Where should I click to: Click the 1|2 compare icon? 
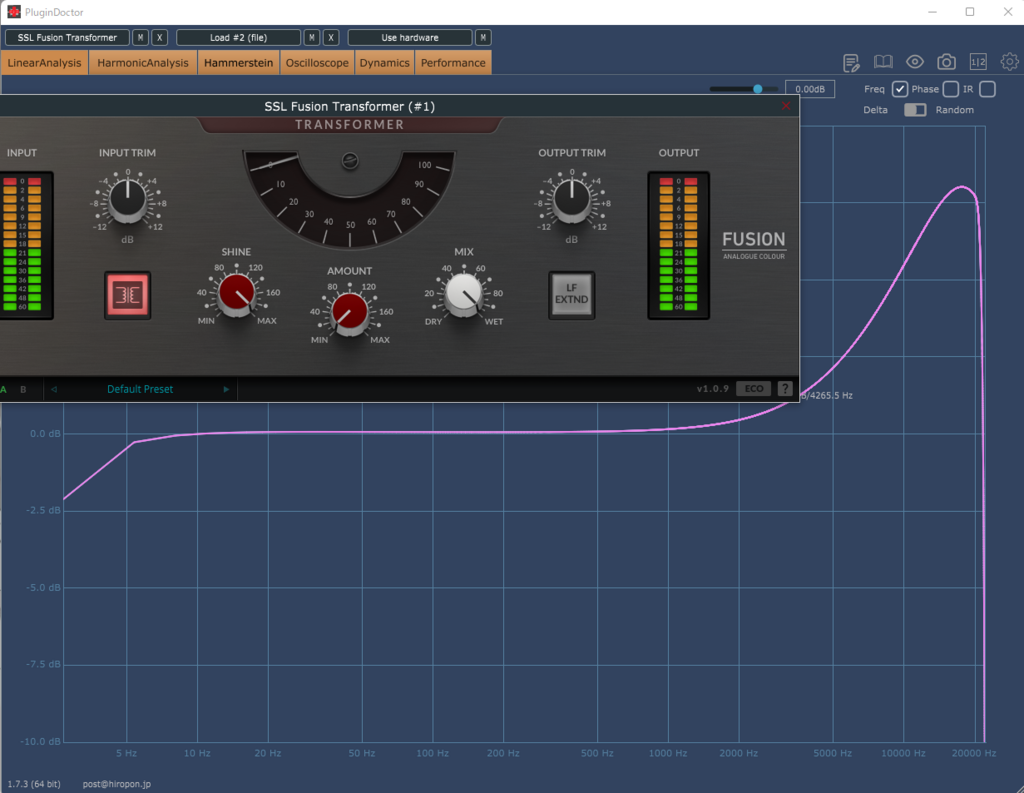[978, 62]
